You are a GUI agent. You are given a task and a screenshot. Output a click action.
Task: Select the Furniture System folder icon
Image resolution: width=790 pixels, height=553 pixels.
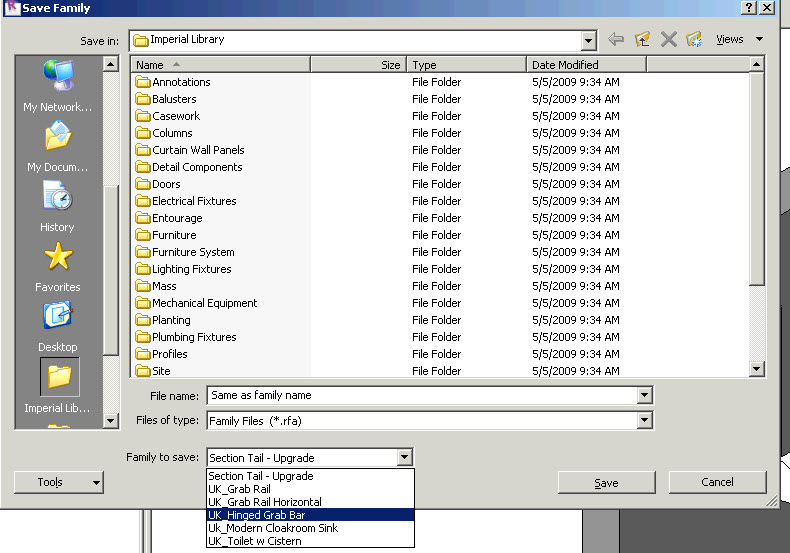[143, 252]
